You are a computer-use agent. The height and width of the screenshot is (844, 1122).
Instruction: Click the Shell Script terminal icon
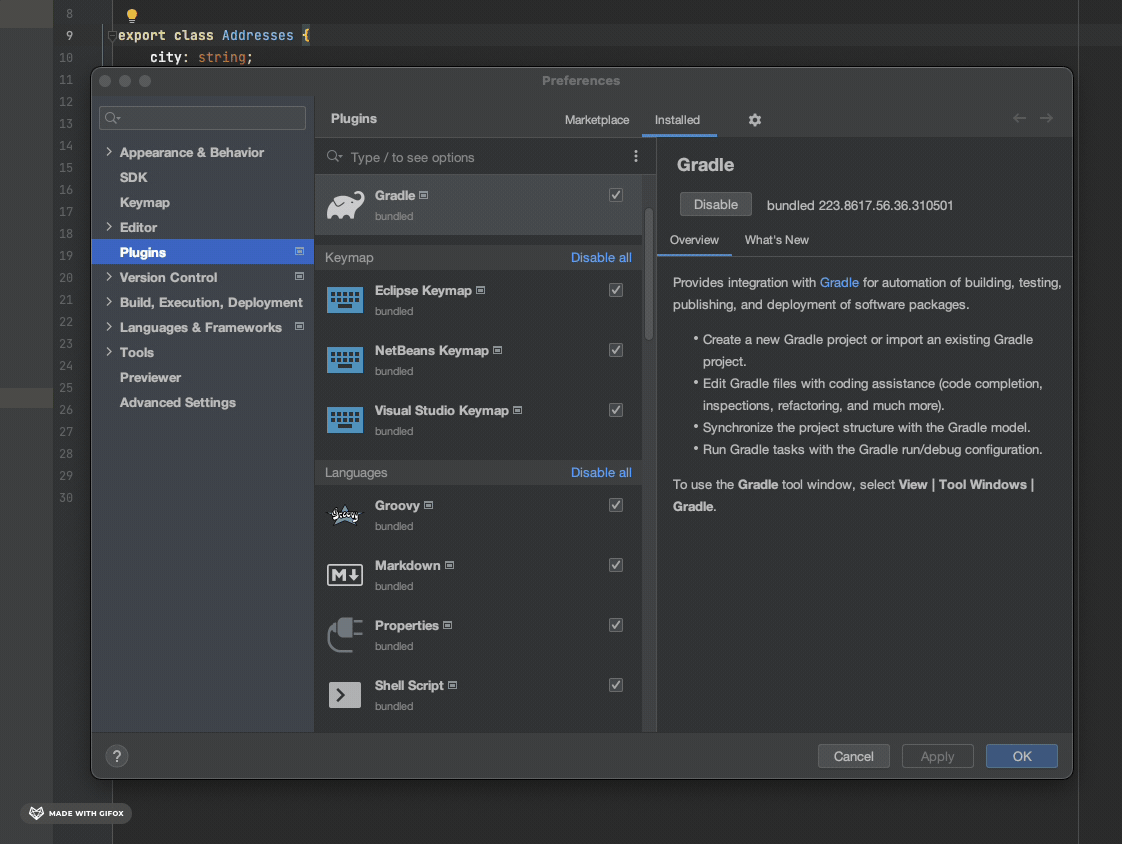pyautogui.click(x=345, y=695)
